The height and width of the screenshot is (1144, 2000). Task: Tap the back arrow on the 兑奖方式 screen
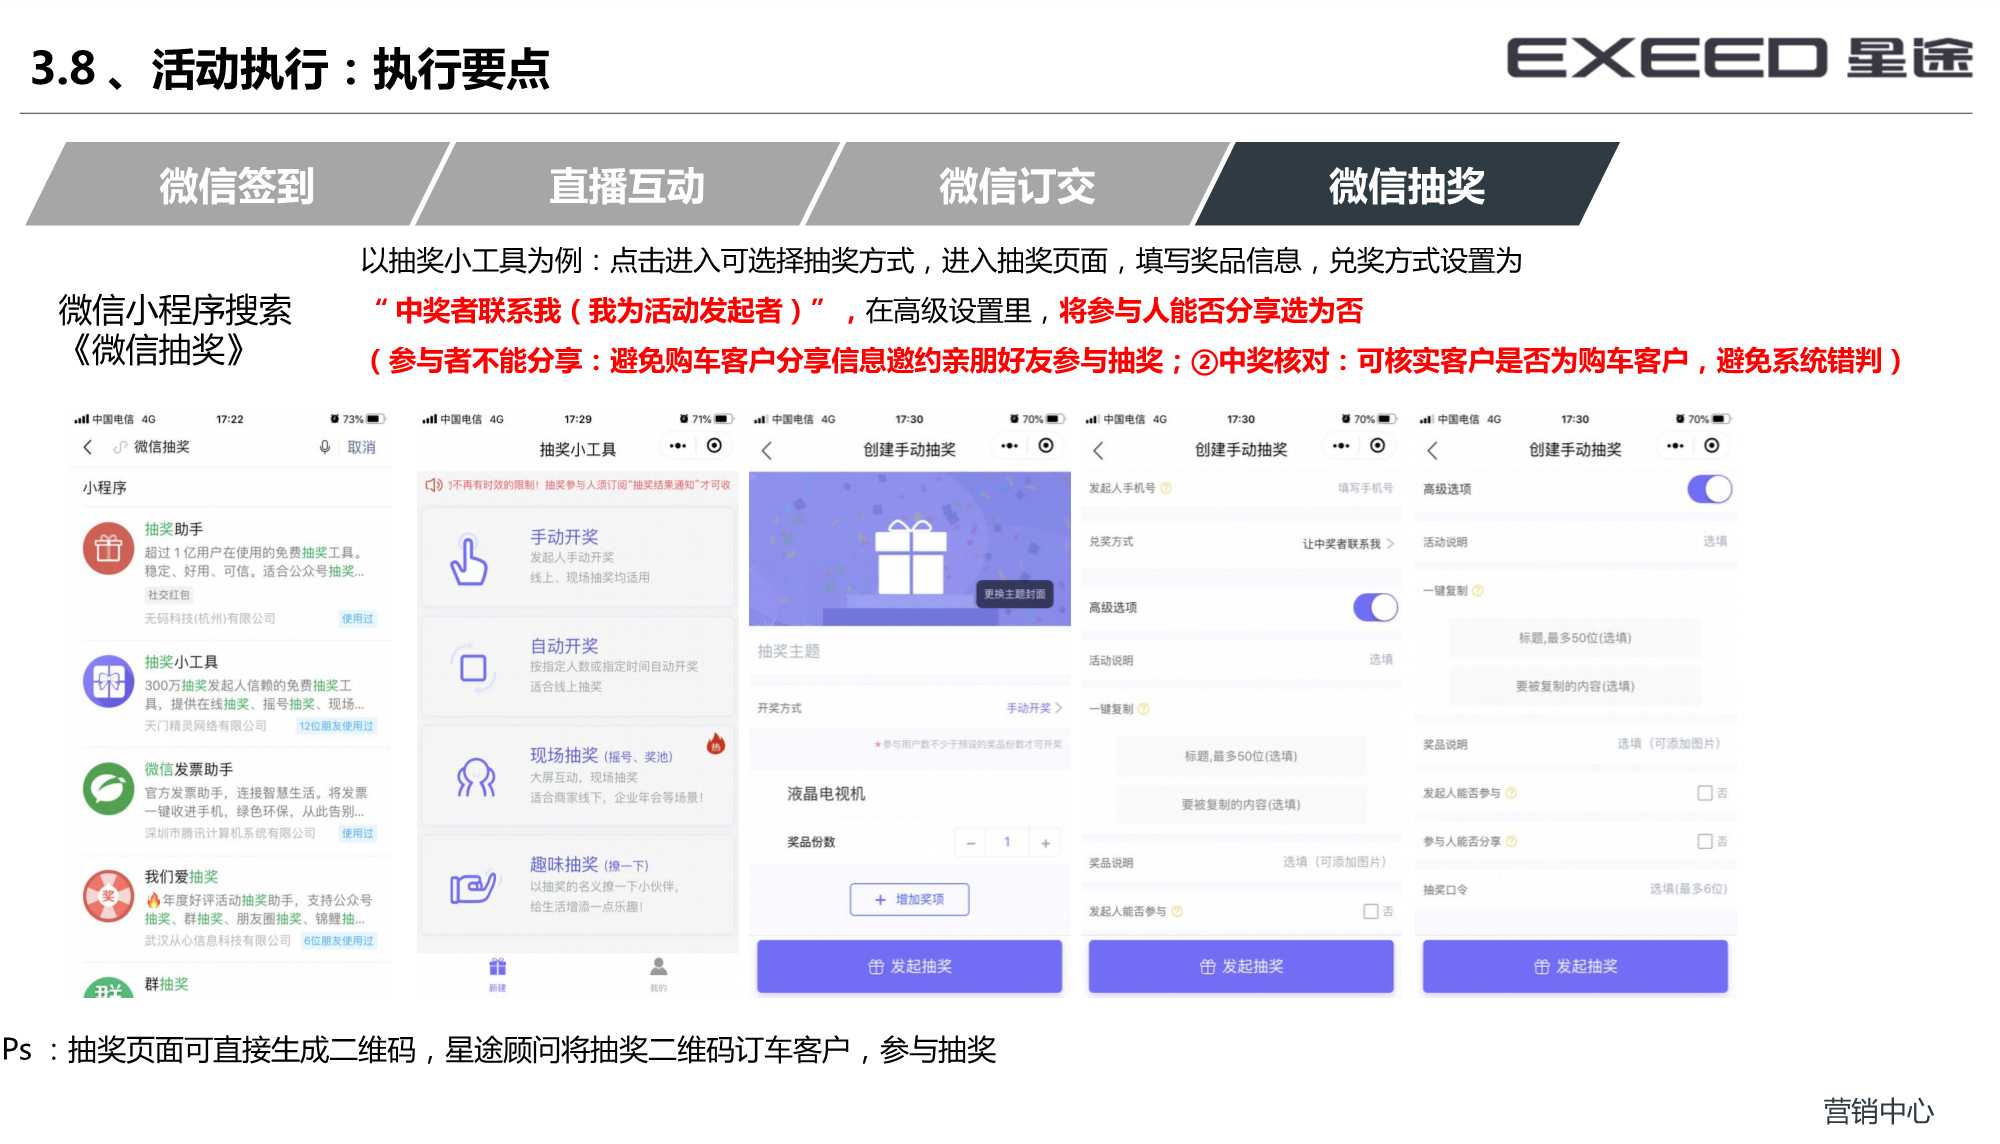[x=1099, y=450]
